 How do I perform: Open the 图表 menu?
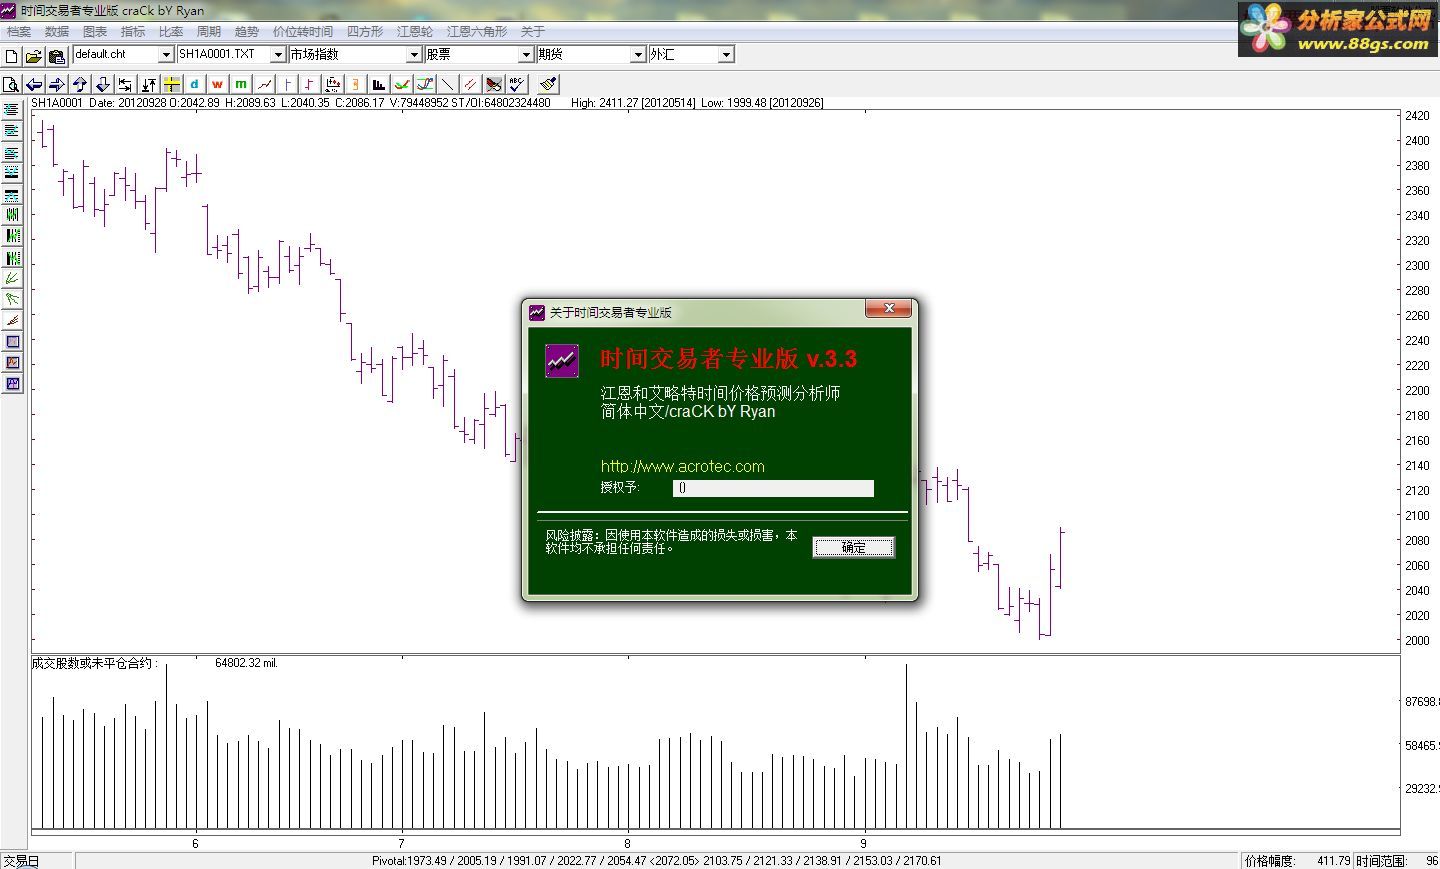pyautogui.click(x=95, y=32)
